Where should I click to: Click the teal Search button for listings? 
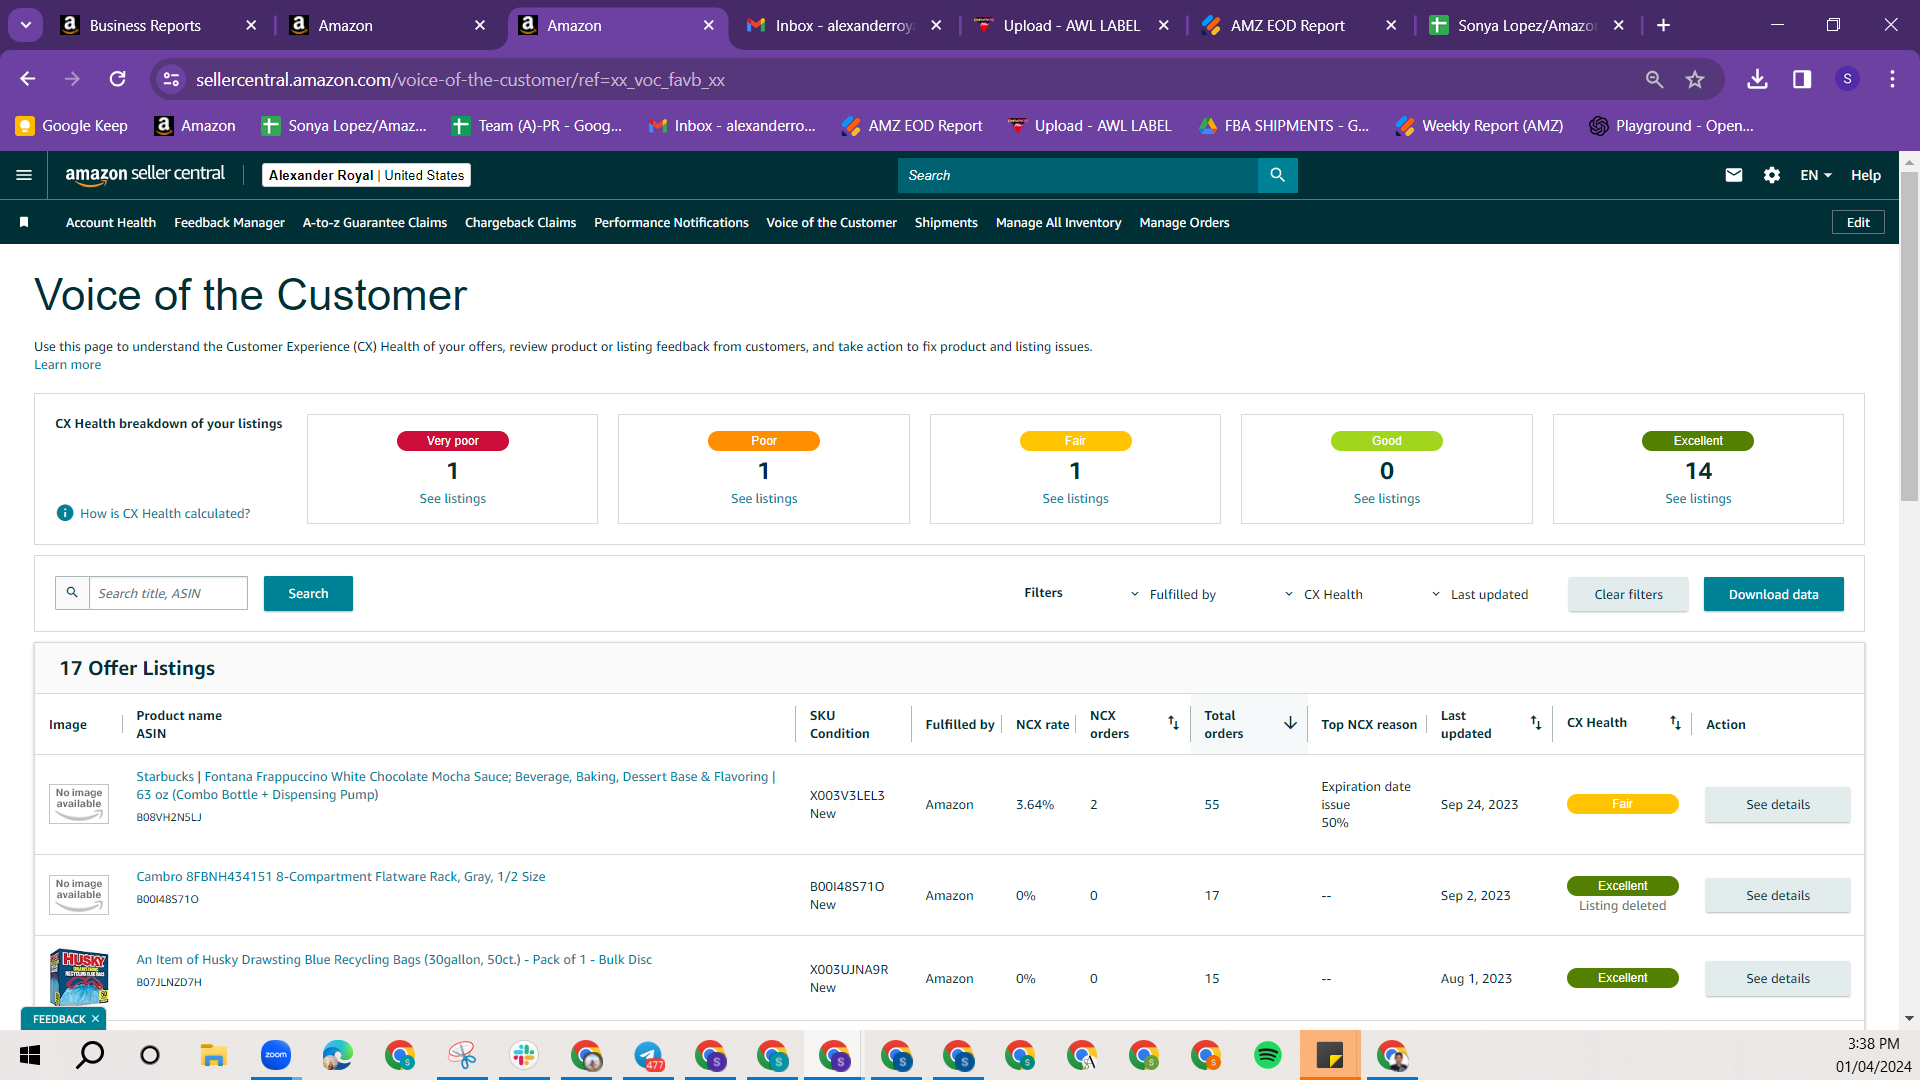click(308, 593)
